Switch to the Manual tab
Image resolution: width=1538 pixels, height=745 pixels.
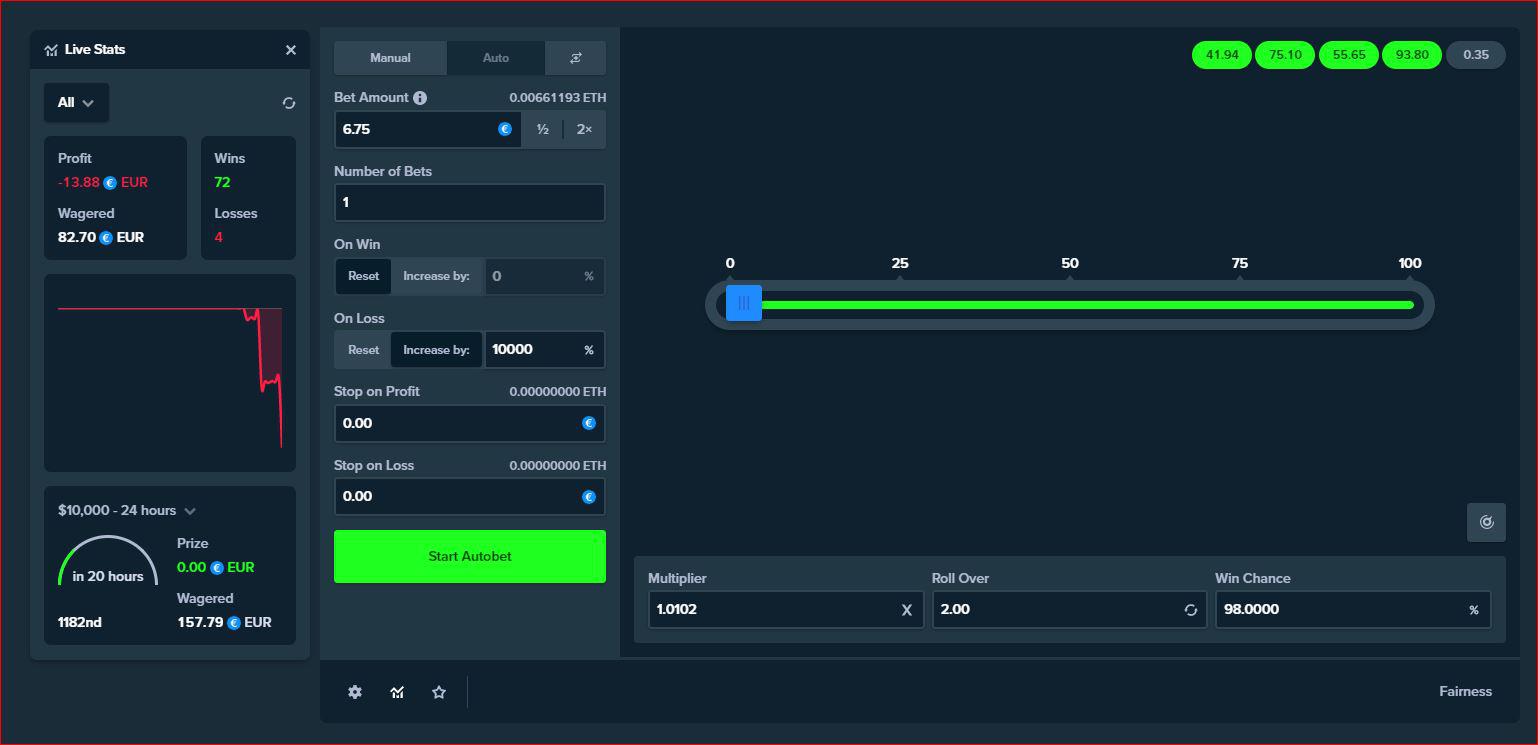(390, 58)
